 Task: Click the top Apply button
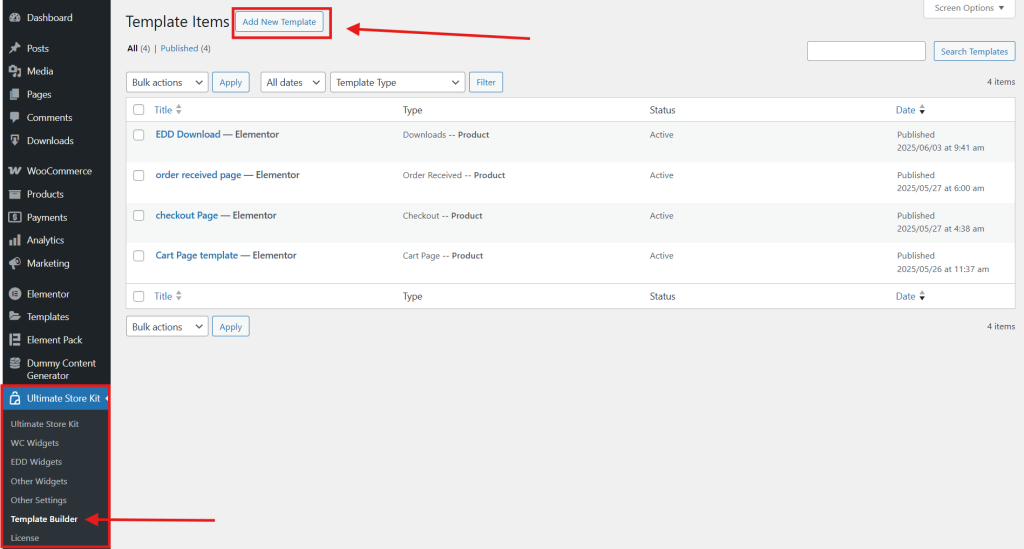pos(231,82)
